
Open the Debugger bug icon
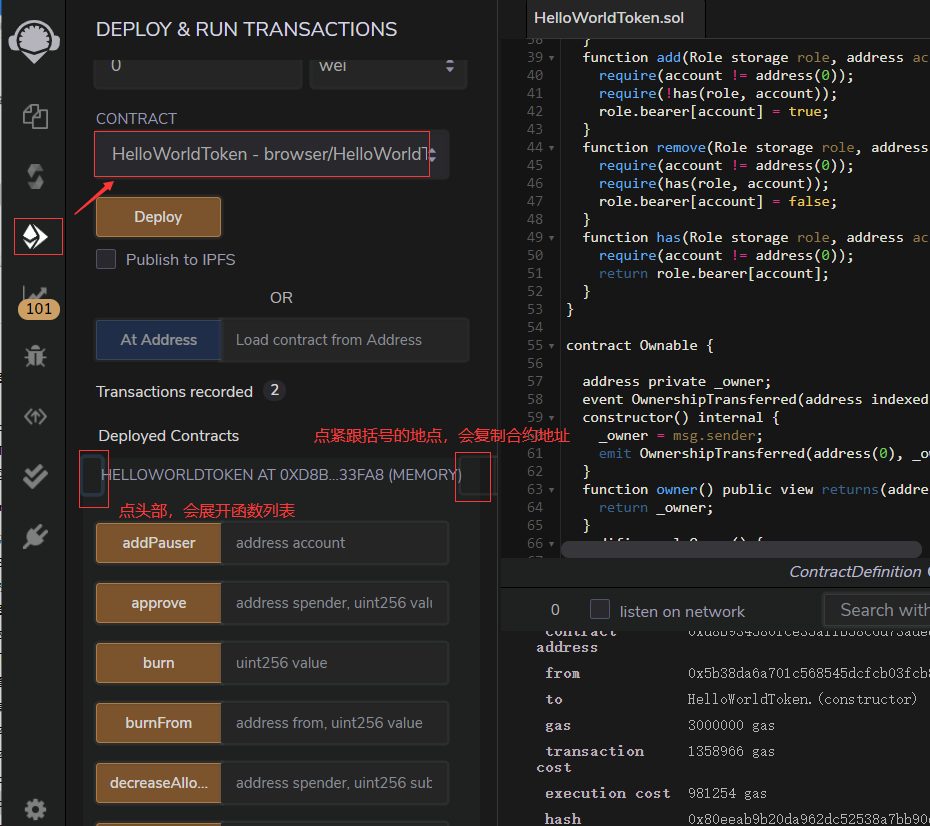[x=35, y=355]
